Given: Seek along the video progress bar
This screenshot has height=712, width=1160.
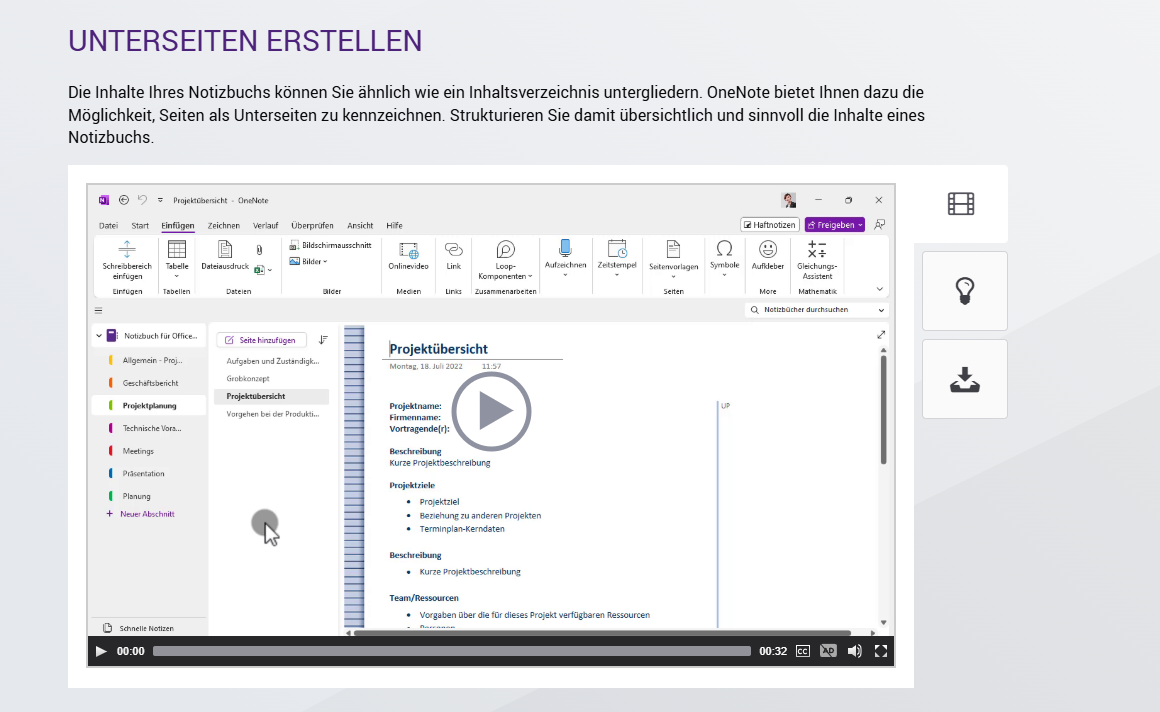Looking at the screenshot, I should (451, 651).
